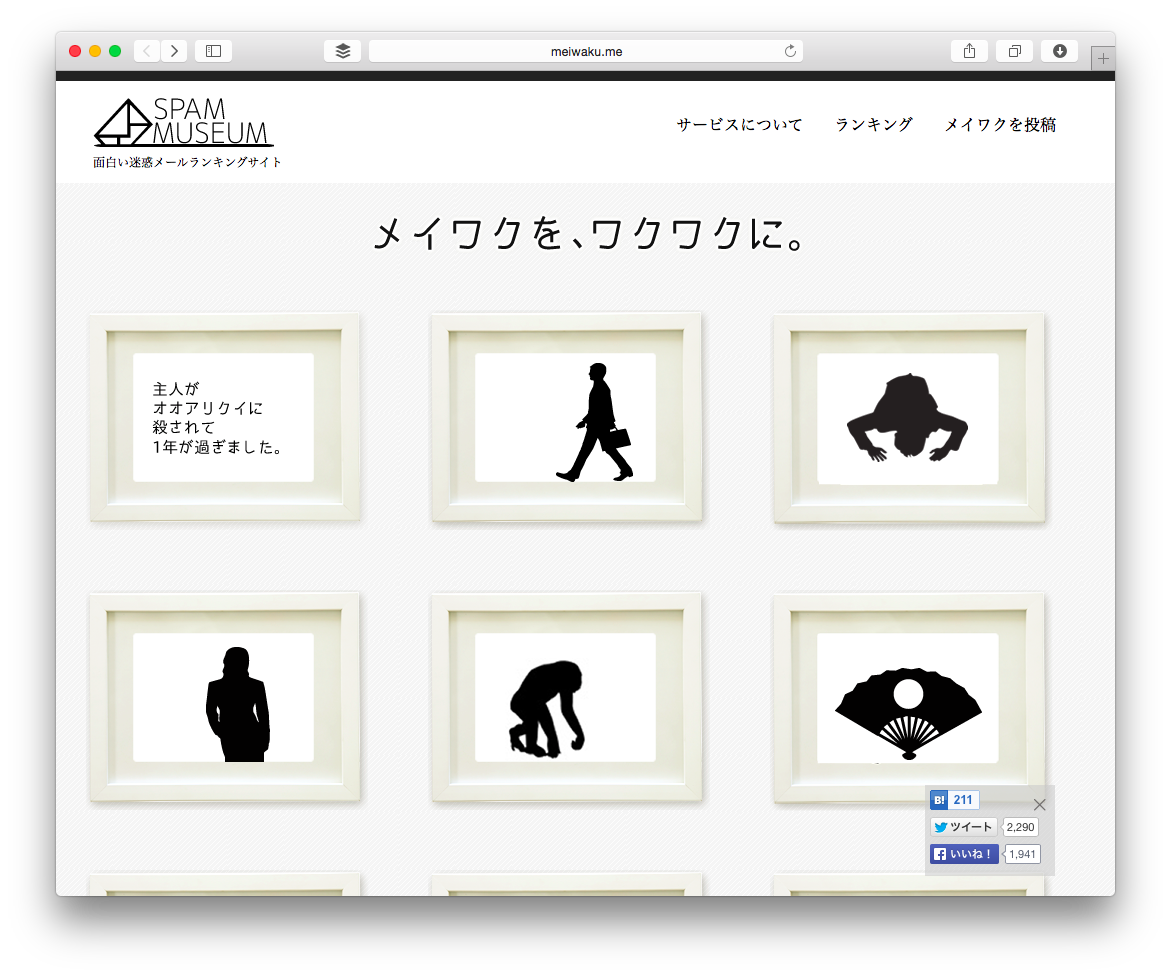Click the meiwaku.me address bar
1171x976 pixels.
click(586, 51)
